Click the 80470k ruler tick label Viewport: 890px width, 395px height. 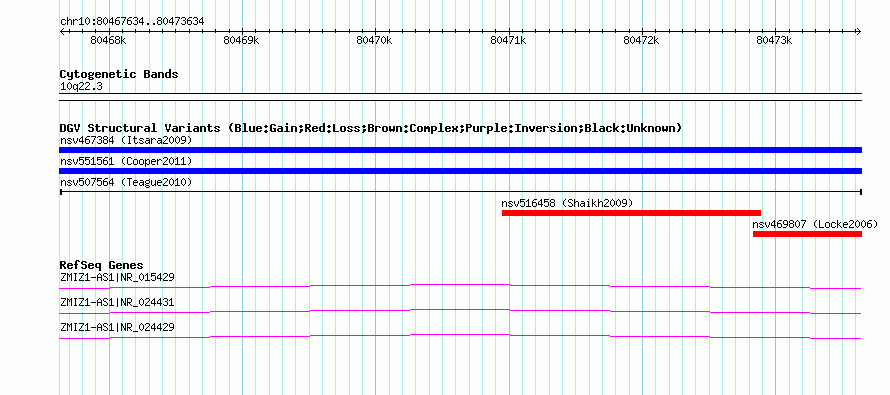tap(374, 40)
